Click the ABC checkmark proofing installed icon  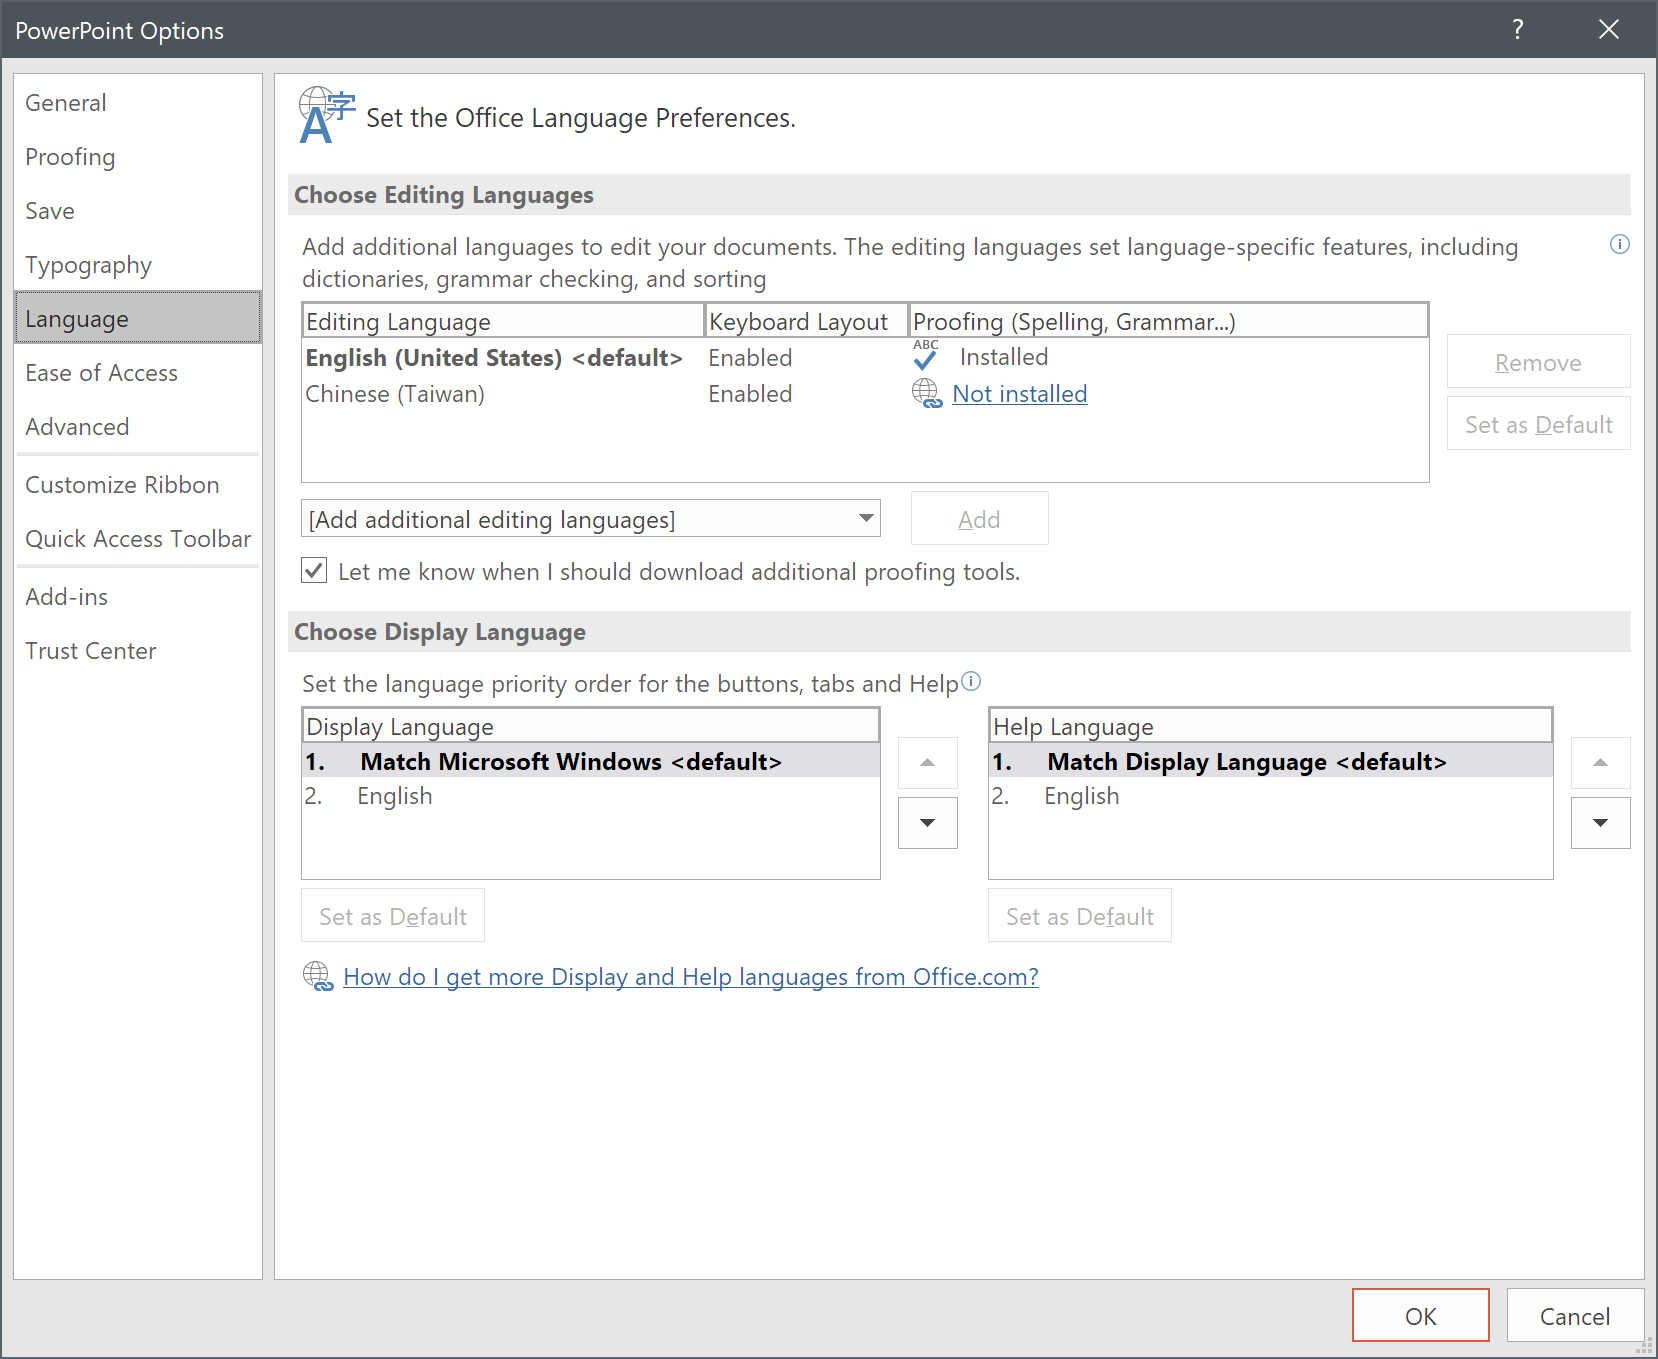[926, 355]
